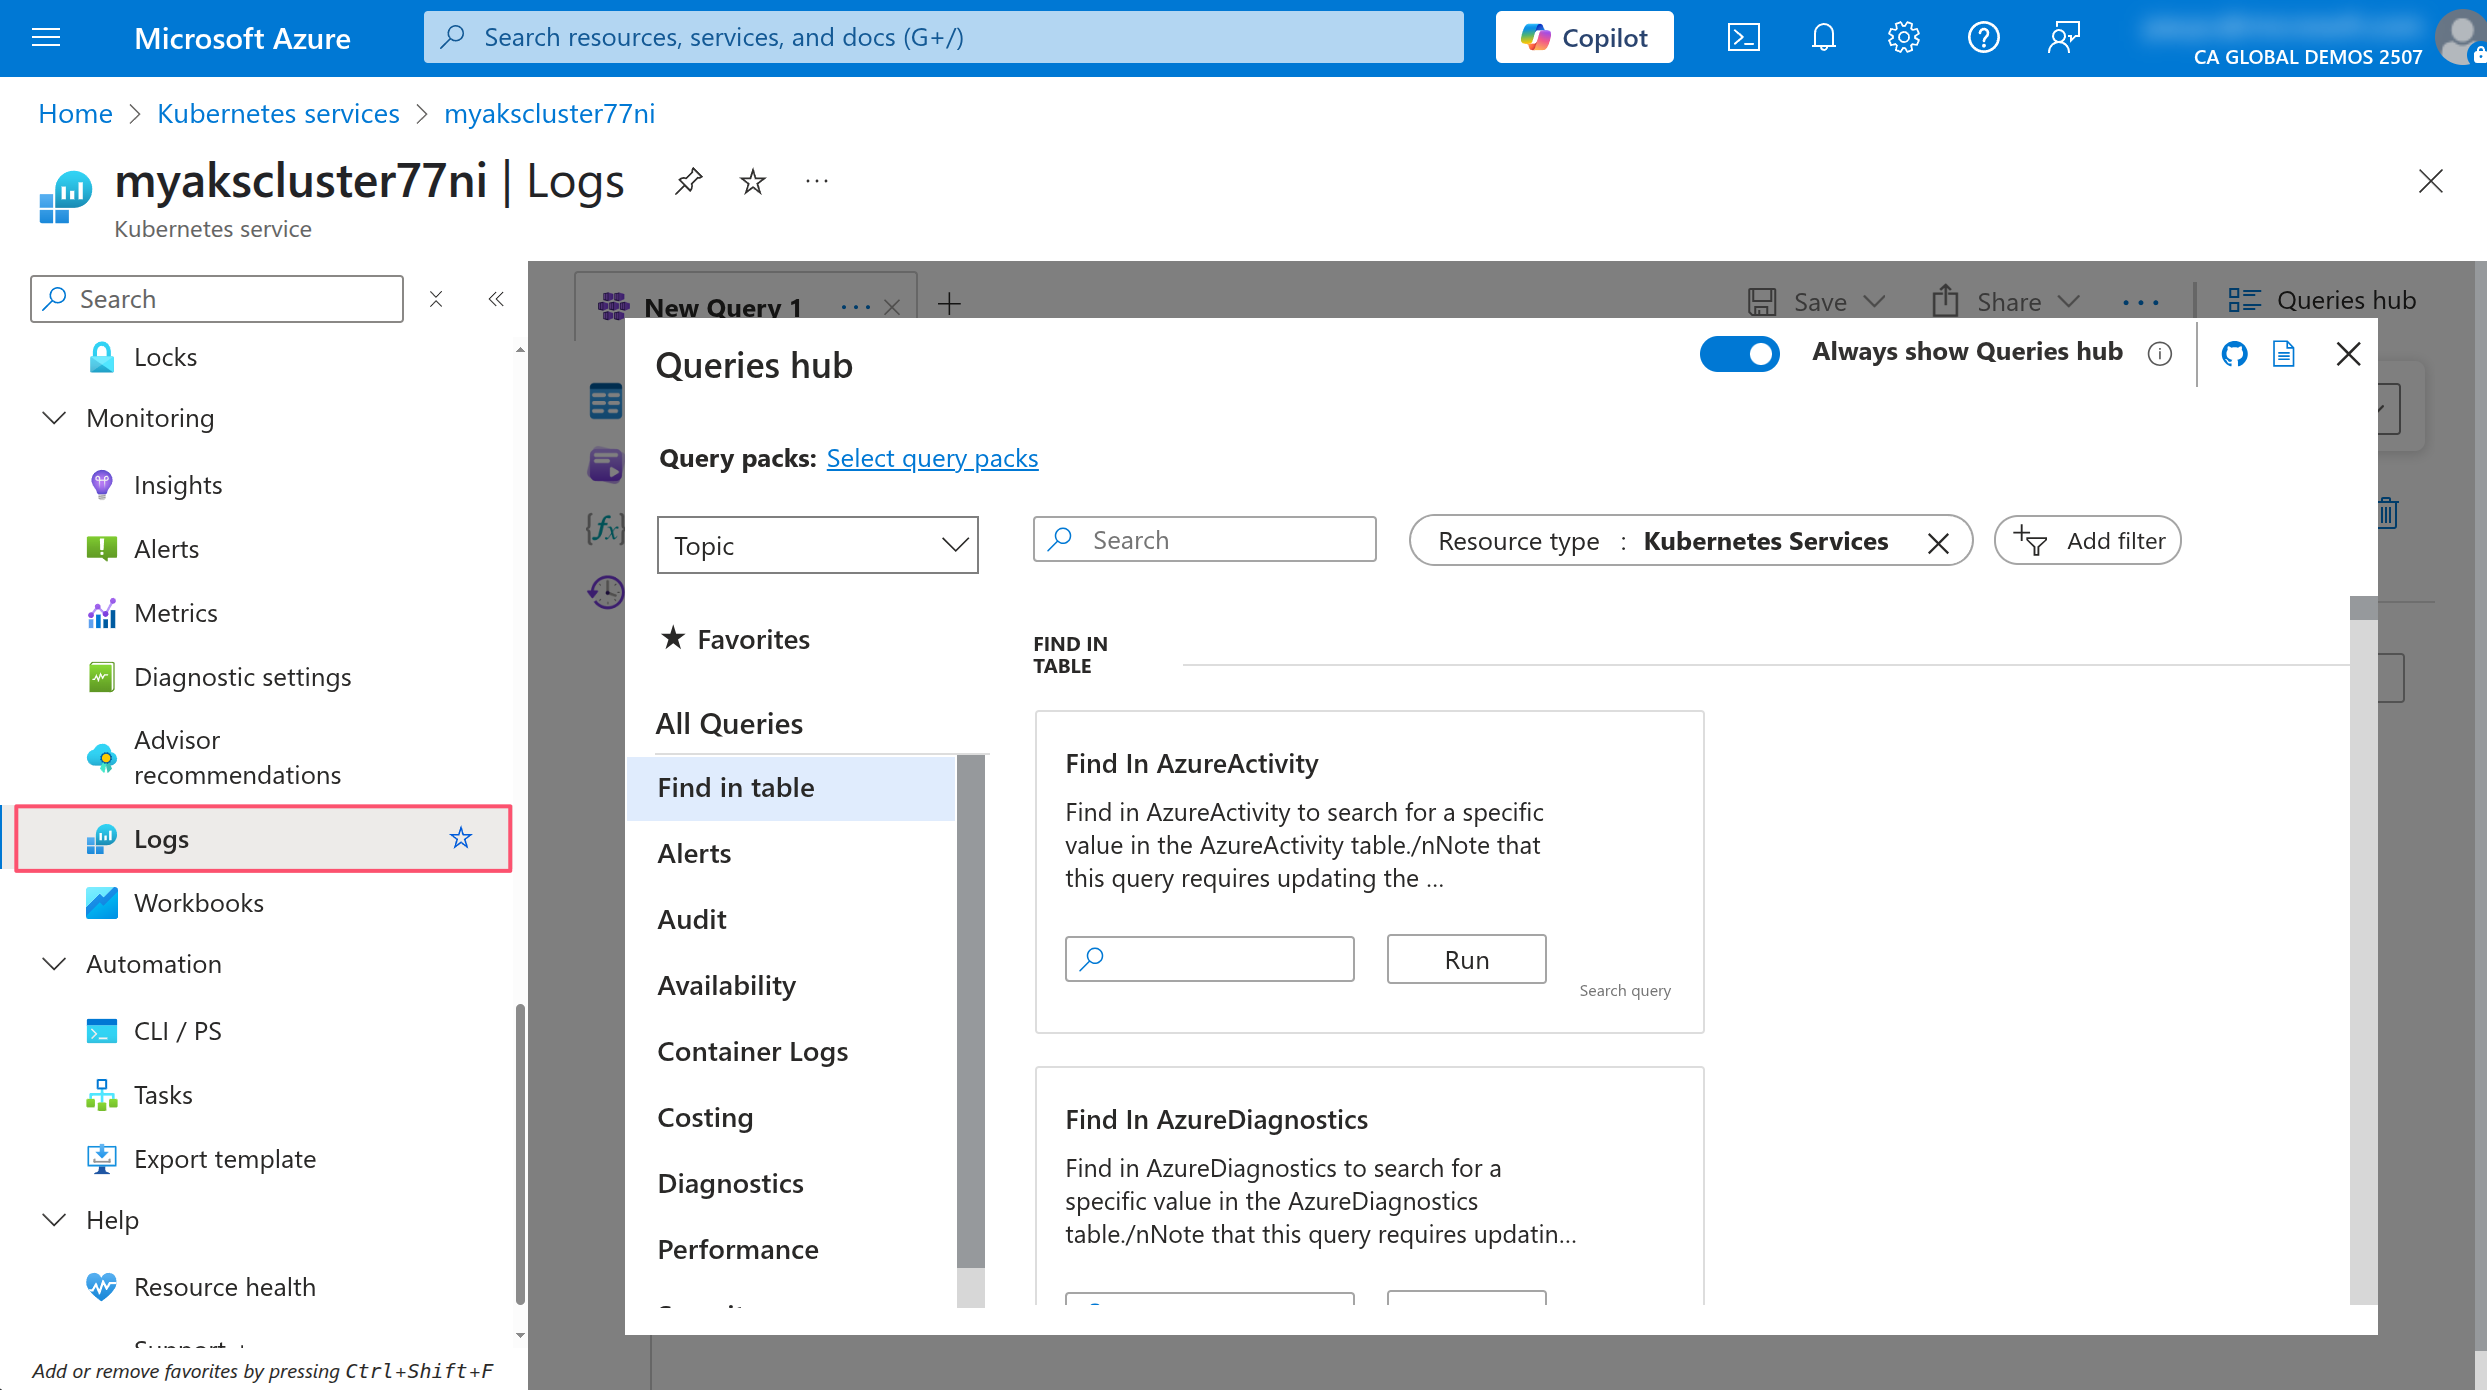Viewport: 2487px width, 1390px height.
Task: Open the ellipsis menu beside page title
Action: [817, 181]
